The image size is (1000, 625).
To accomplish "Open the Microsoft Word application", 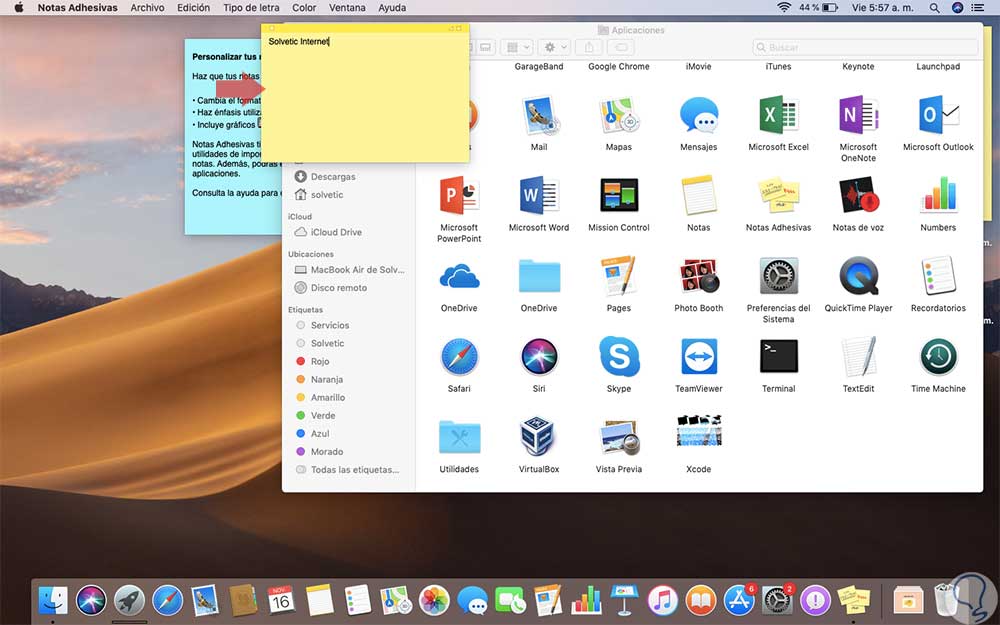I will tap(538, 195).
